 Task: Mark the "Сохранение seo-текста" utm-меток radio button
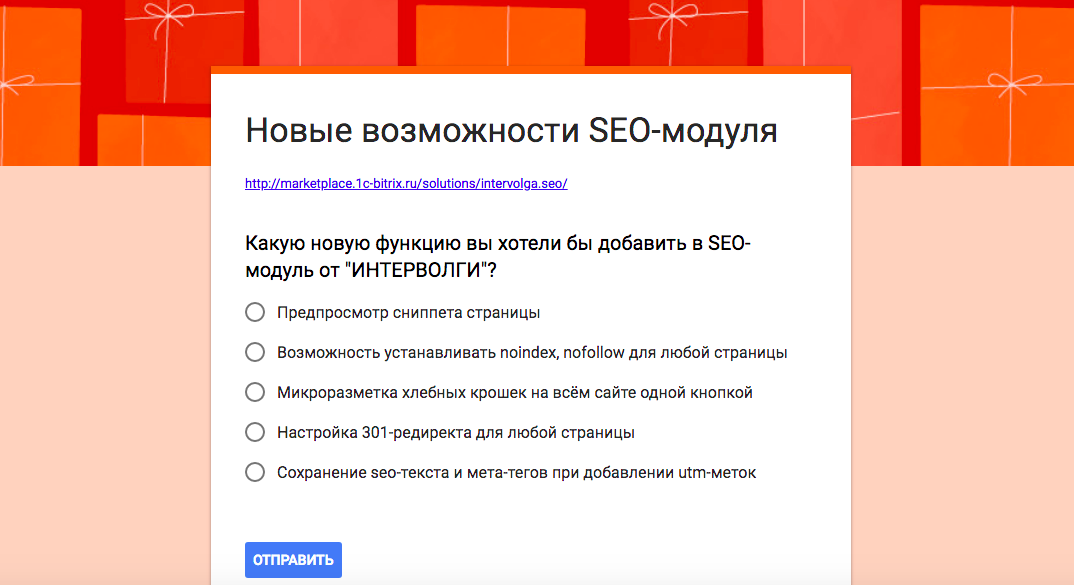click(255, 472)
